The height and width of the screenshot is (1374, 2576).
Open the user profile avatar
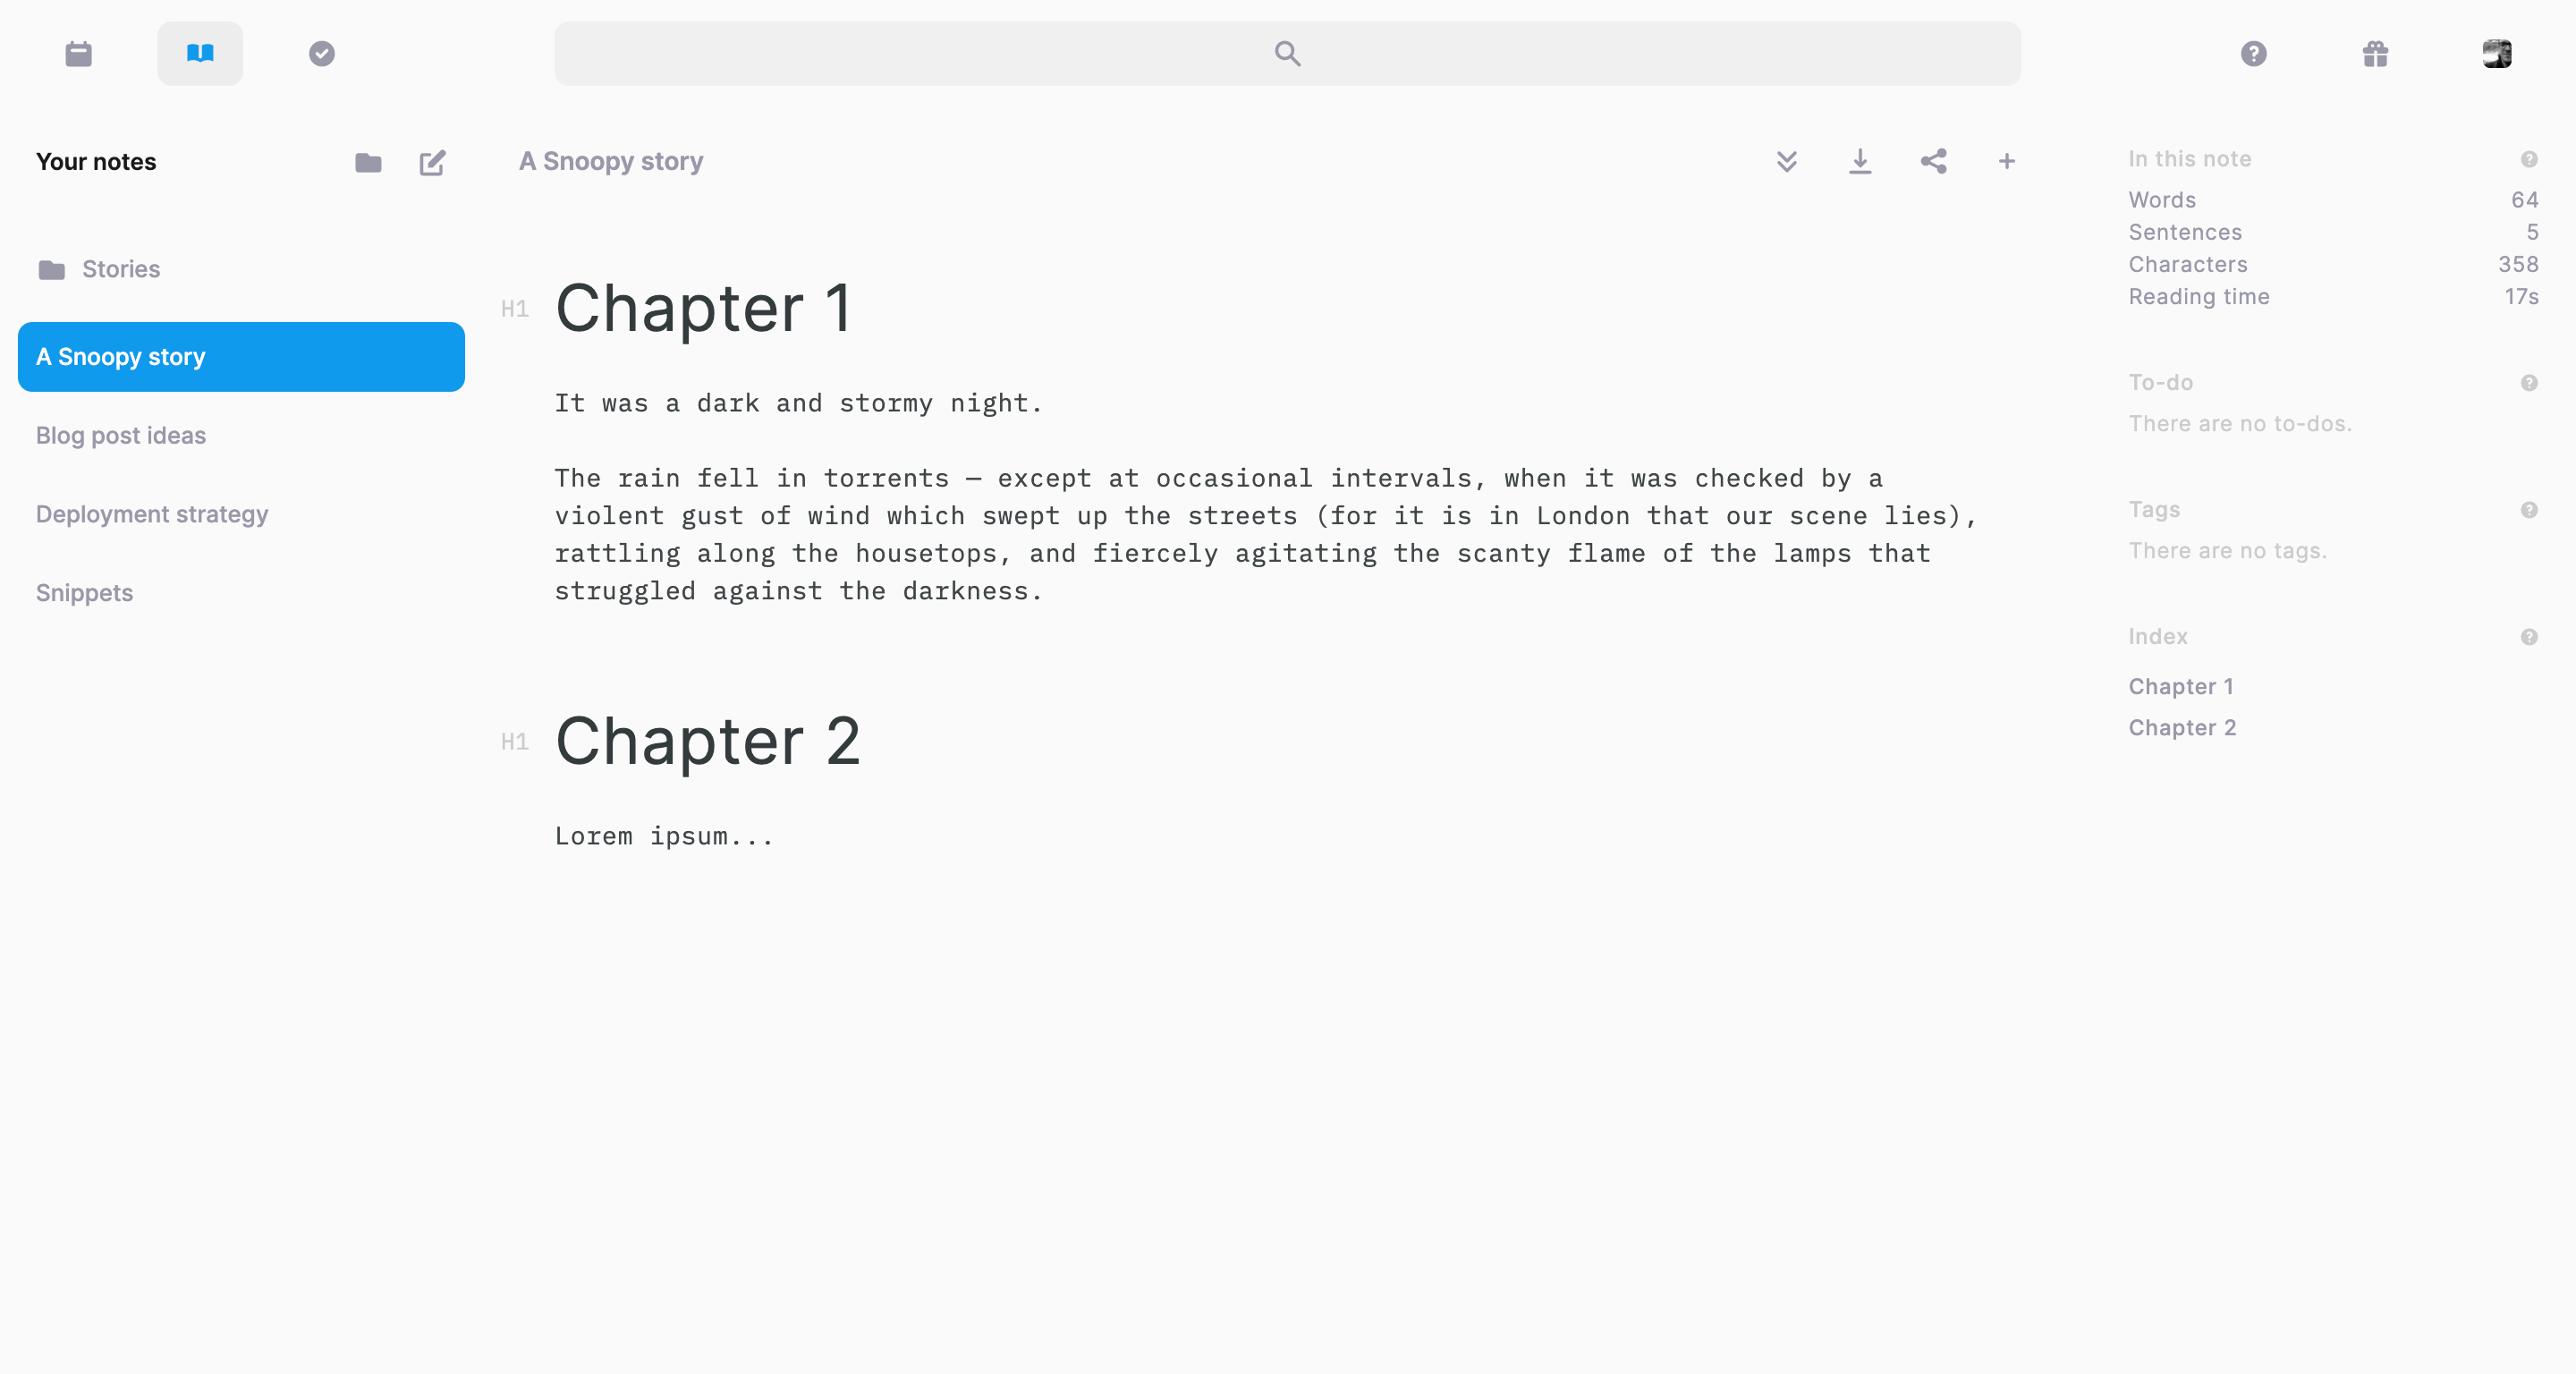point(2496,53)
